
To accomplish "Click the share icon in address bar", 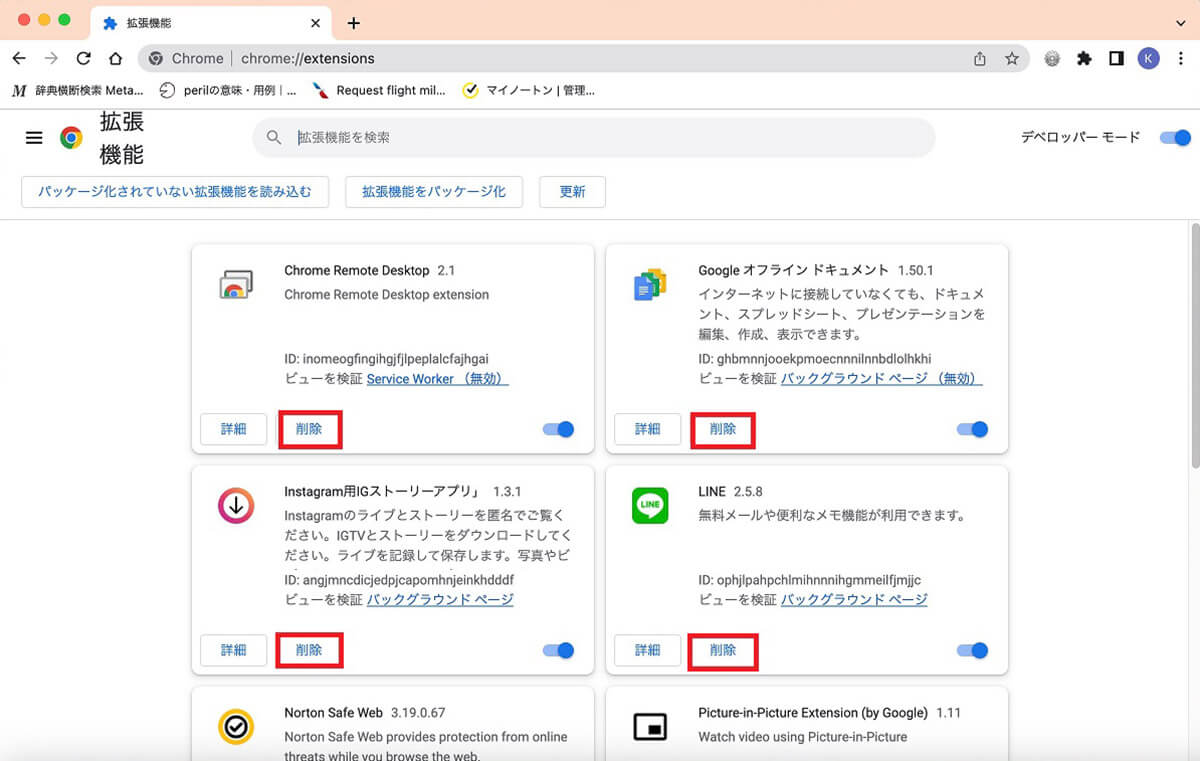I will 980,59.
